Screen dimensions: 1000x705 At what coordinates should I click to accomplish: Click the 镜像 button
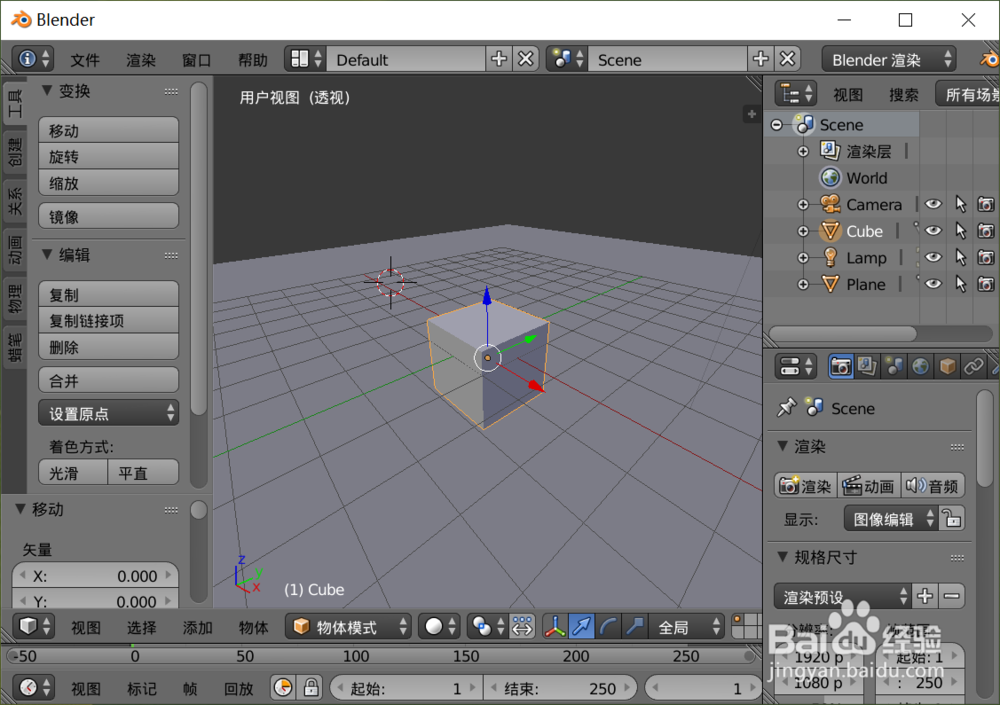pyautogui.click(x=108, y=216)
